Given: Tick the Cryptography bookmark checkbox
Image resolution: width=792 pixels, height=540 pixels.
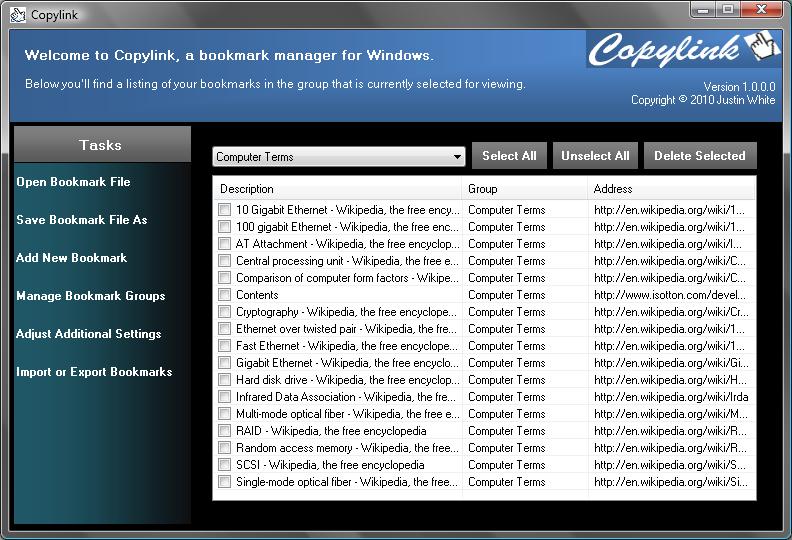Looking at the screenshot, I should (224, 312).
